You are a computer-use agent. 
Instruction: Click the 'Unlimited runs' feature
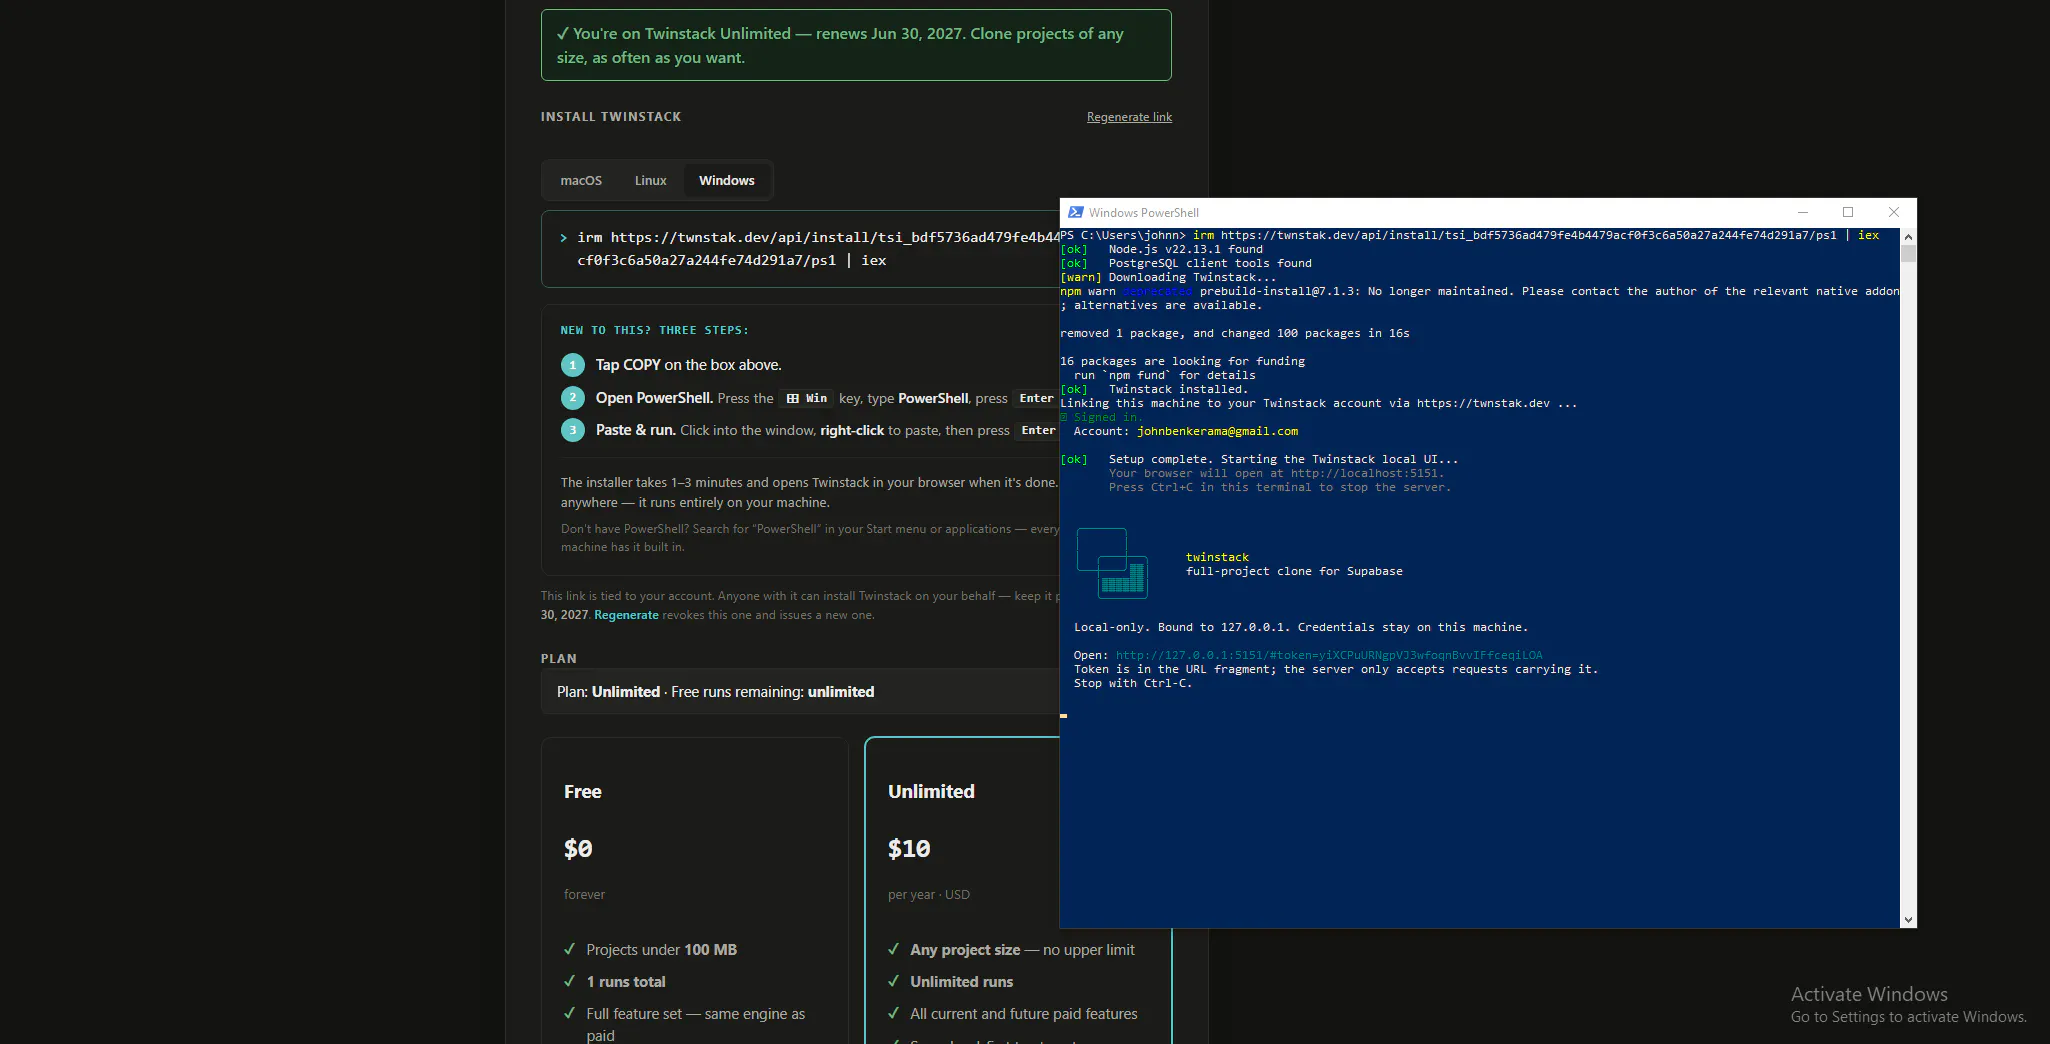(961, 982)
